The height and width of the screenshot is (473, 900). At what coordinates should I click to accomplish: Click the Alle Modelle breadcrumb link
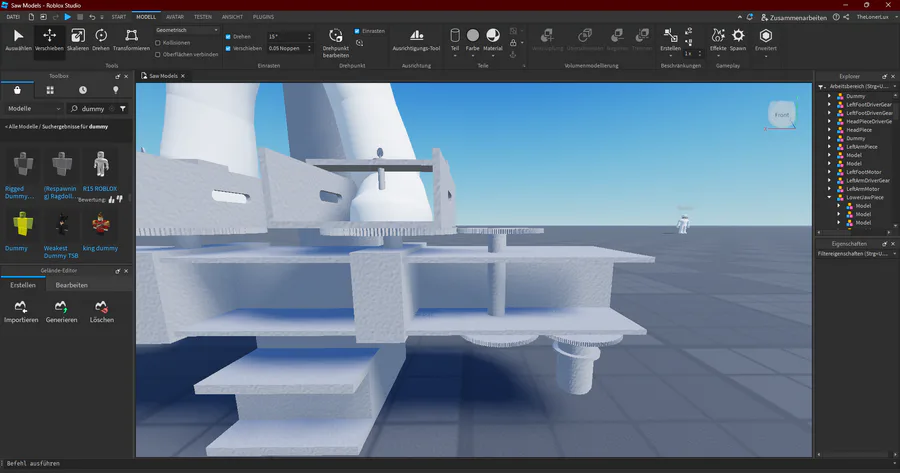[25, 127]
